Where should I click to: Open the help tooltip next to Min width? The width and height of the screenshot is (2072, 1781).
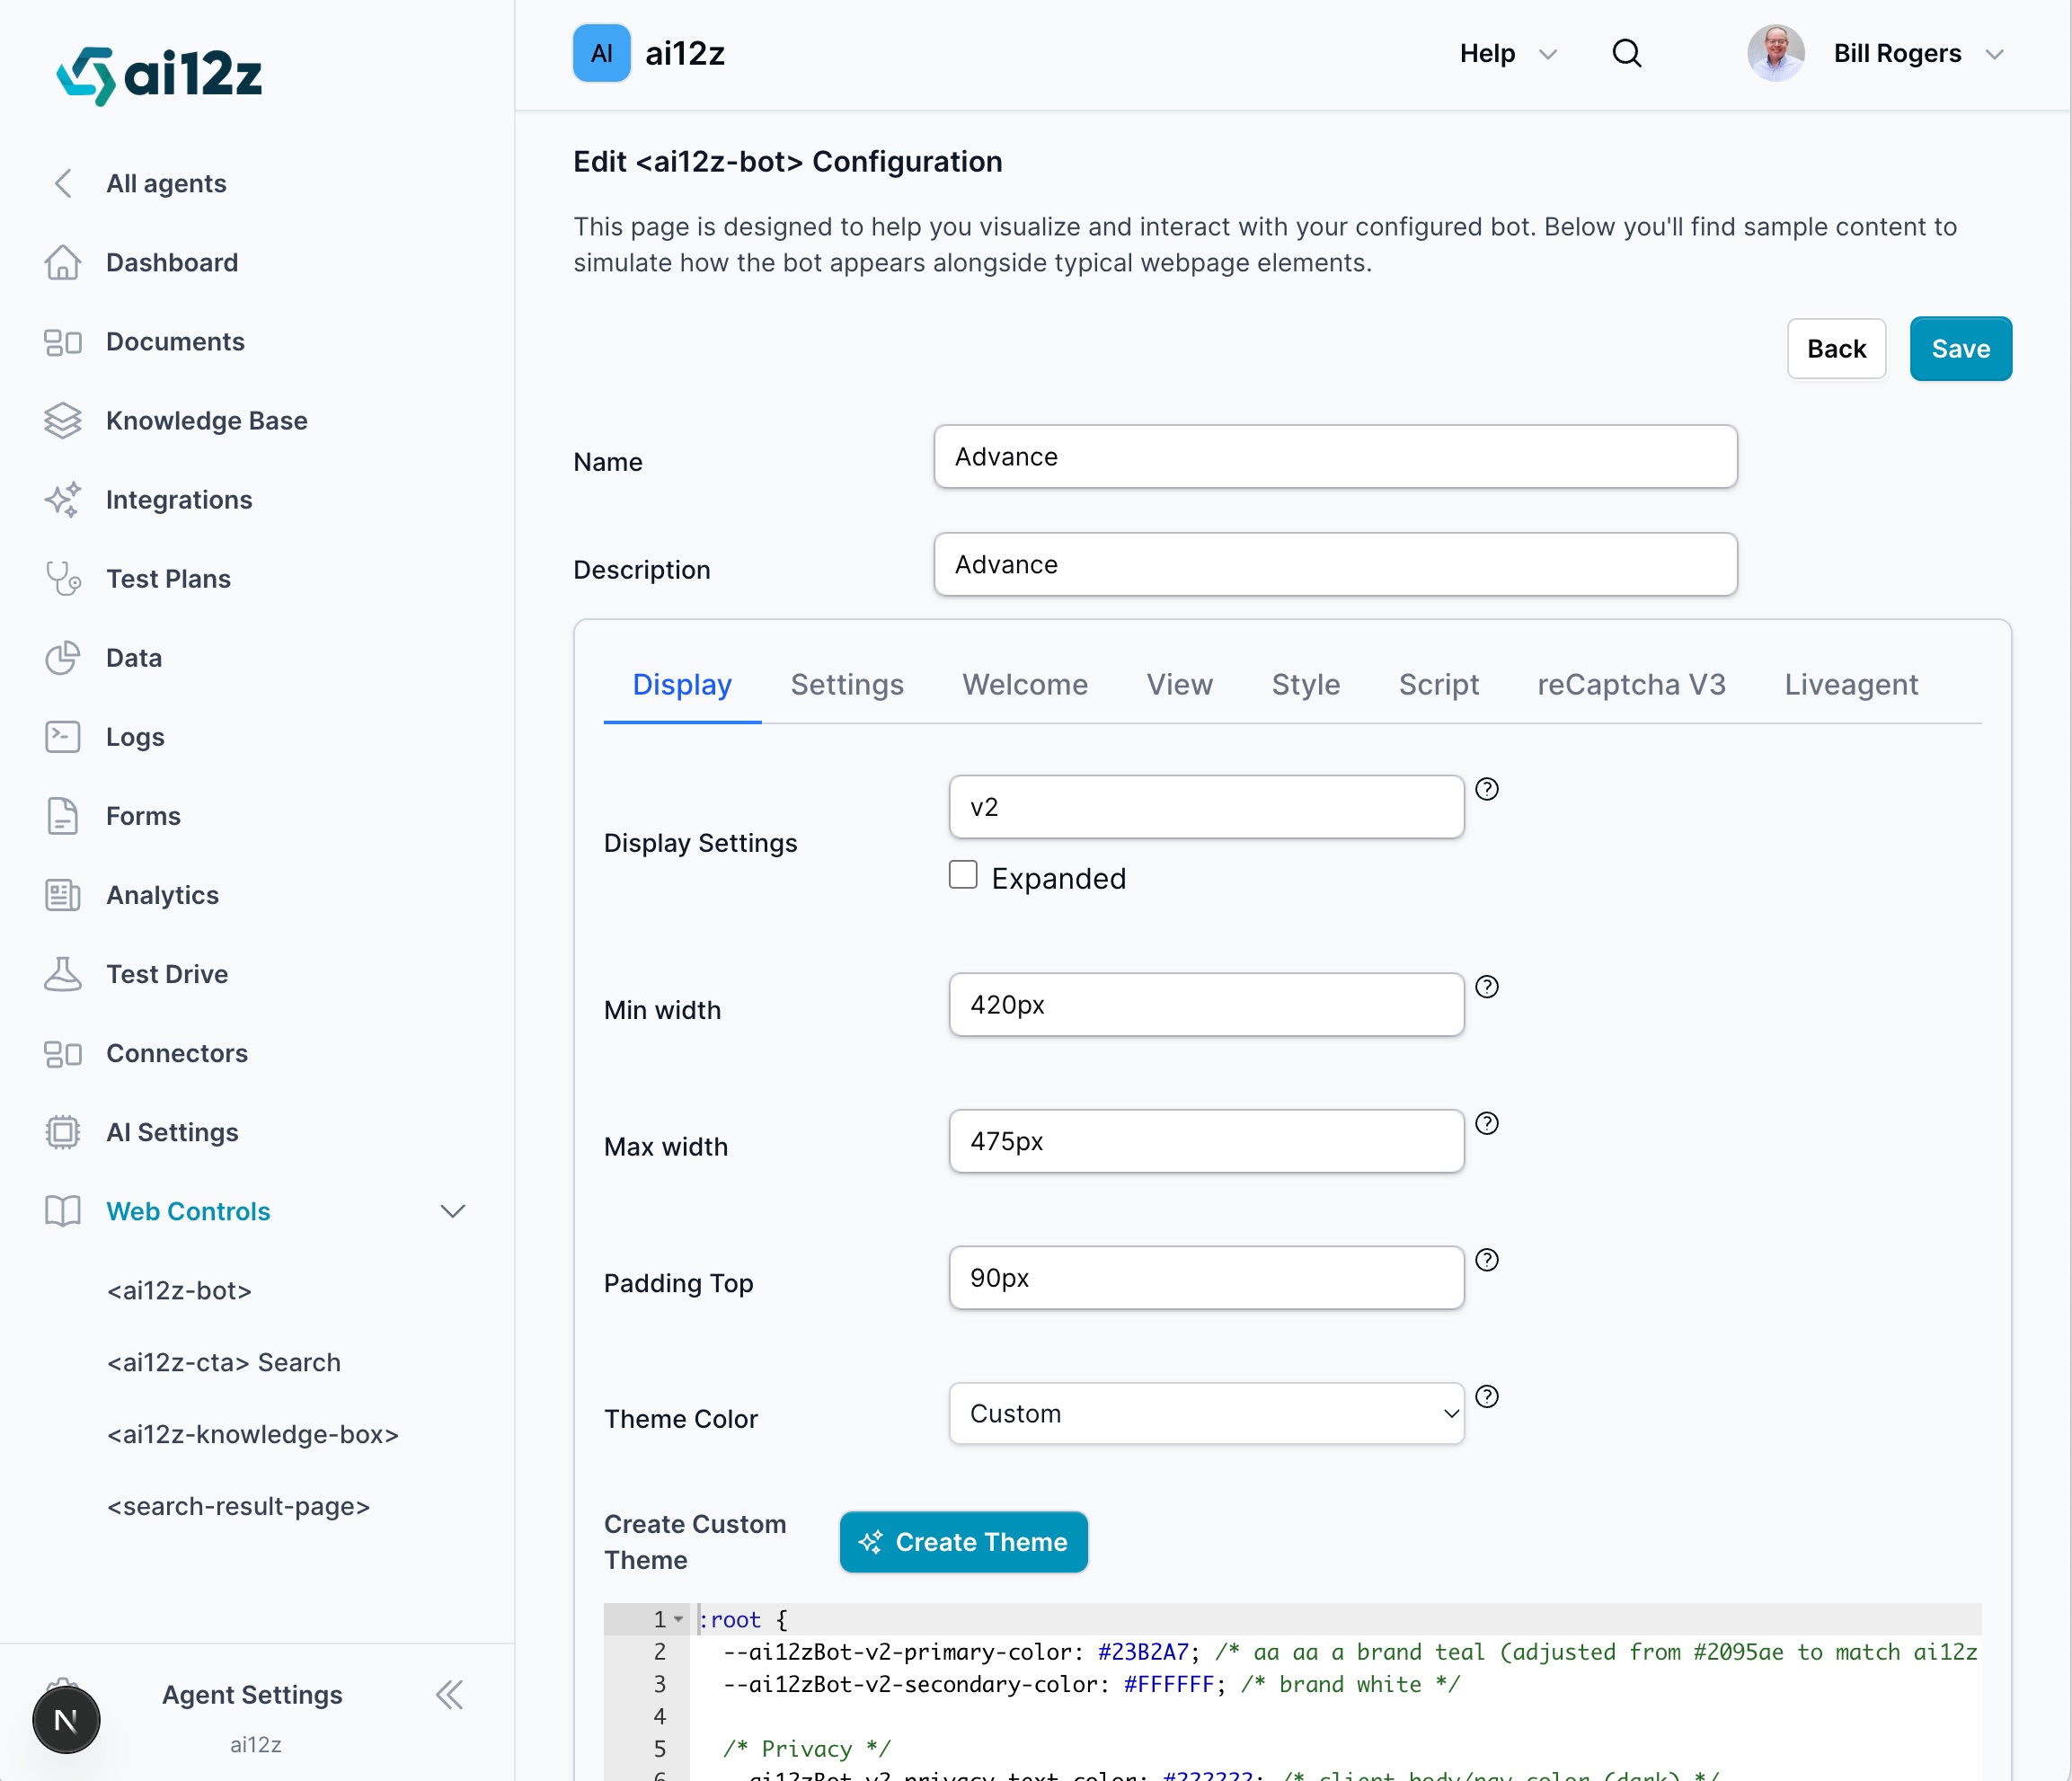click(1487, 988)
